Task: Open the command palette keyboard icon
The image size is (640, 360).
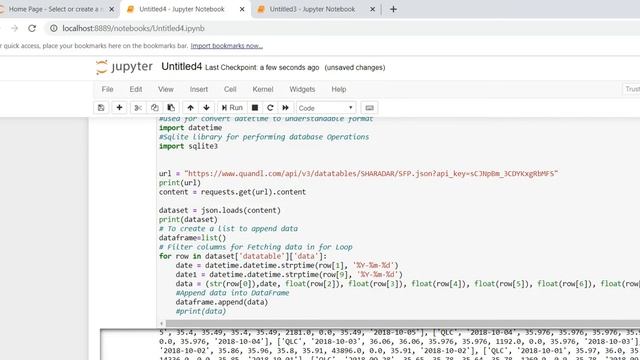Action: (x=369, y=108)
